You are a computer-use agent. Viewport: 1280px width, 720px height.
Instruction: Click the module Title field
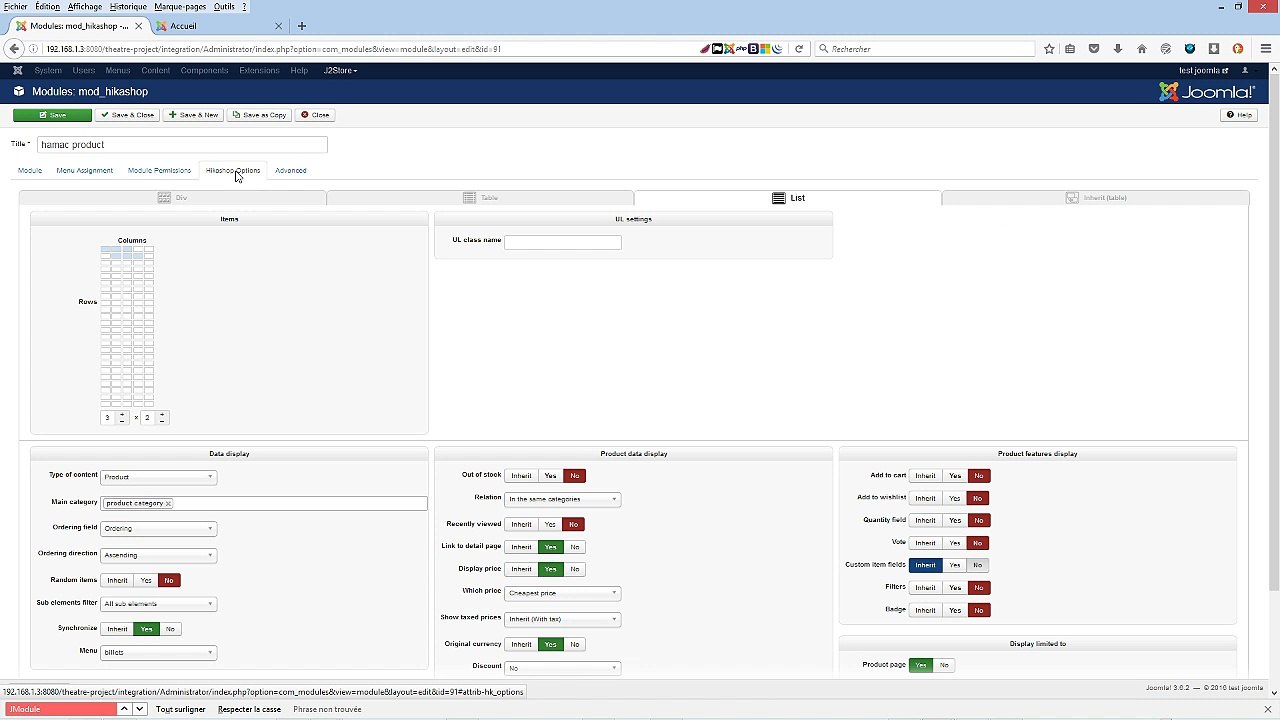click(x=182, y=145)
